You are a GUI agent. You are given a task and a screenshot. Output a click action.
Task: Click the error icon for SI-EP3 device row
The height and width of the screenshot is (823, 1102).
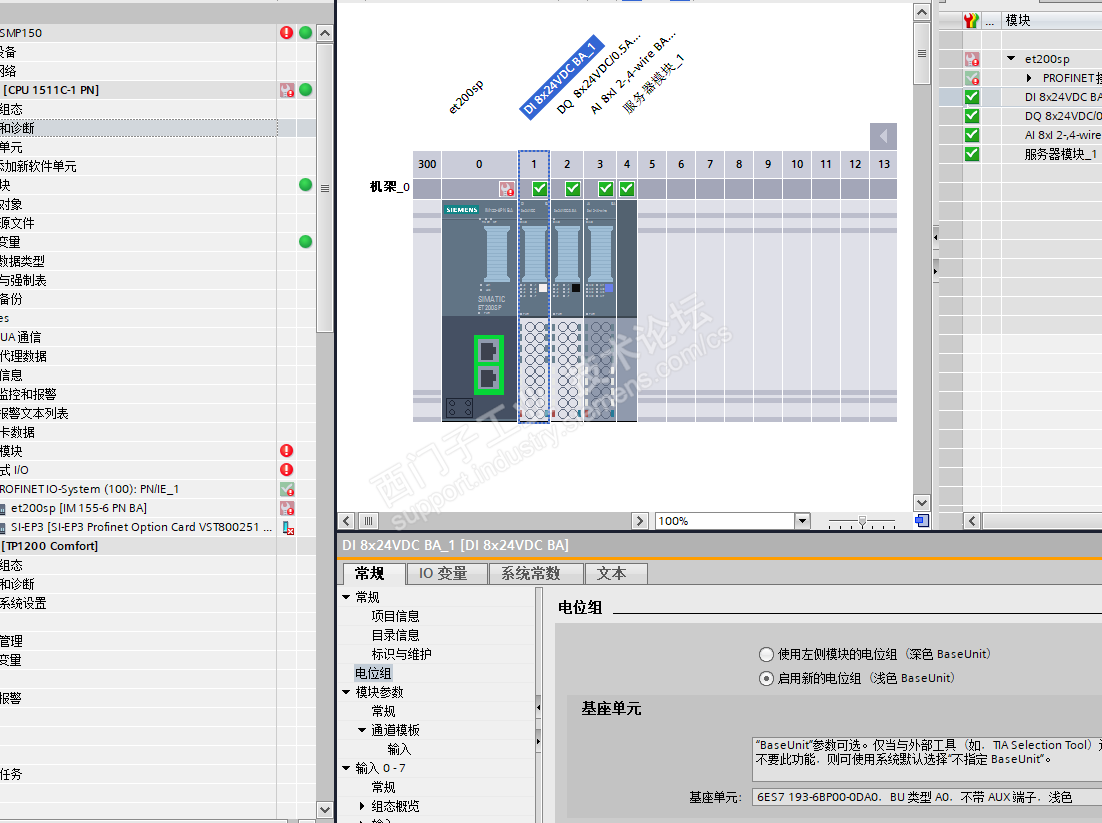(x=287, y=528)
